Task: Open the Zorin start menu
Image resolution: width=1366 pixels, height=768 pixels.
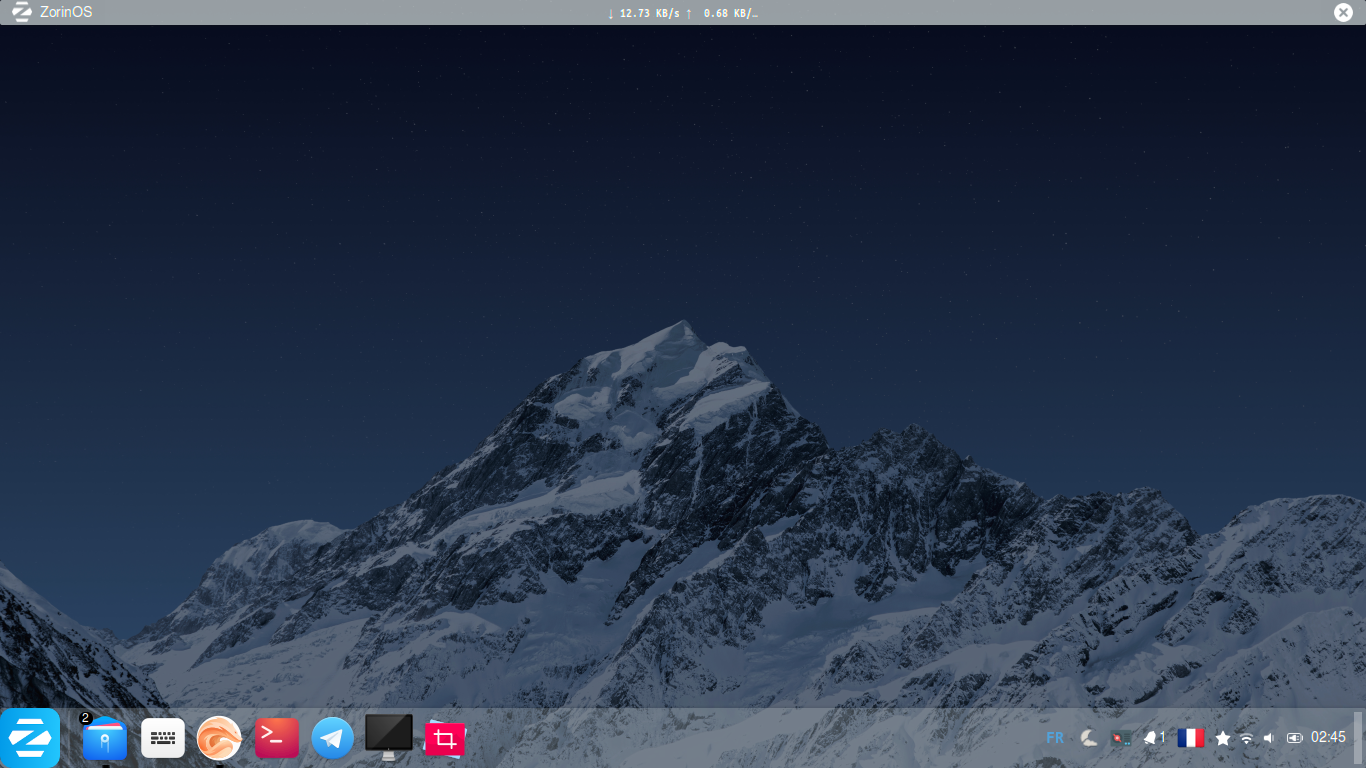Action: 30,738
